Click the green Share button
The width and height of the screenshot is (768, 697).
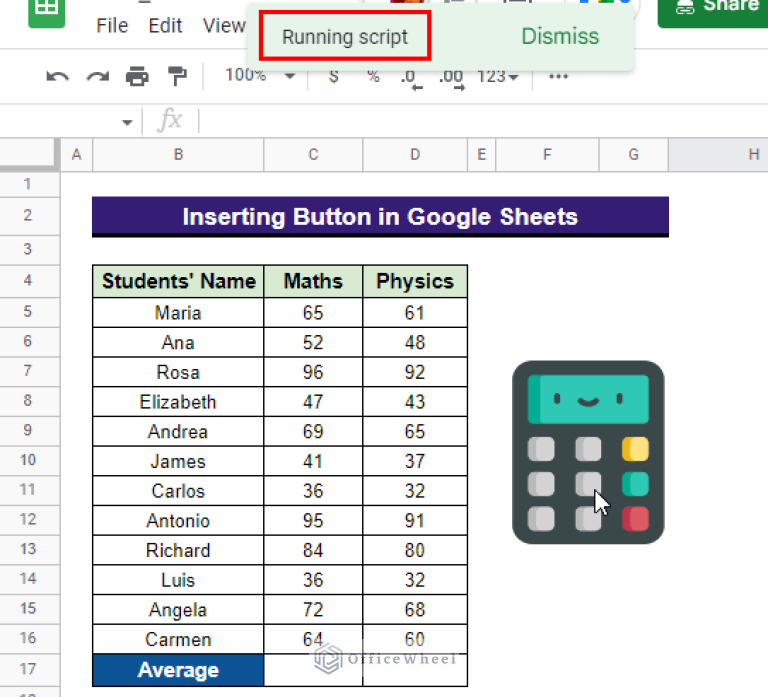point(712,8)
